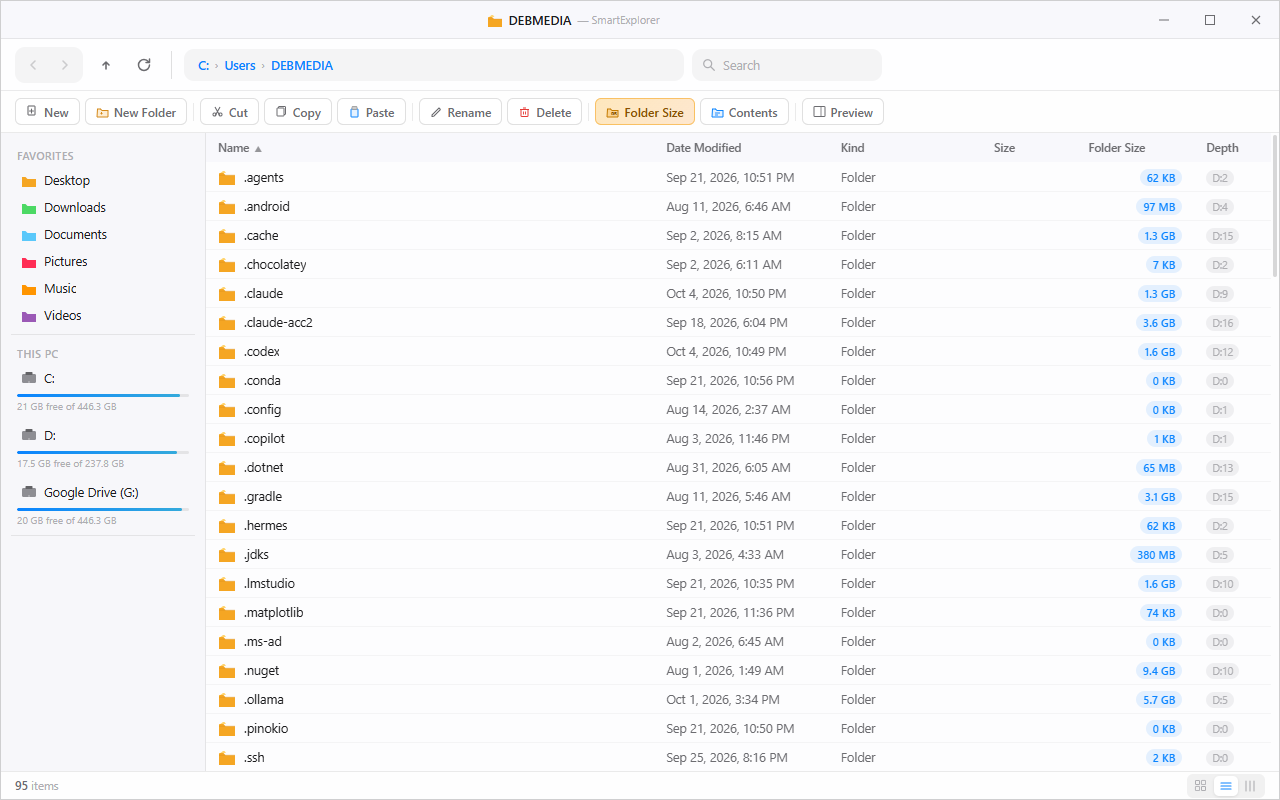Select the .ssh folder row

(x=738, y=758)
